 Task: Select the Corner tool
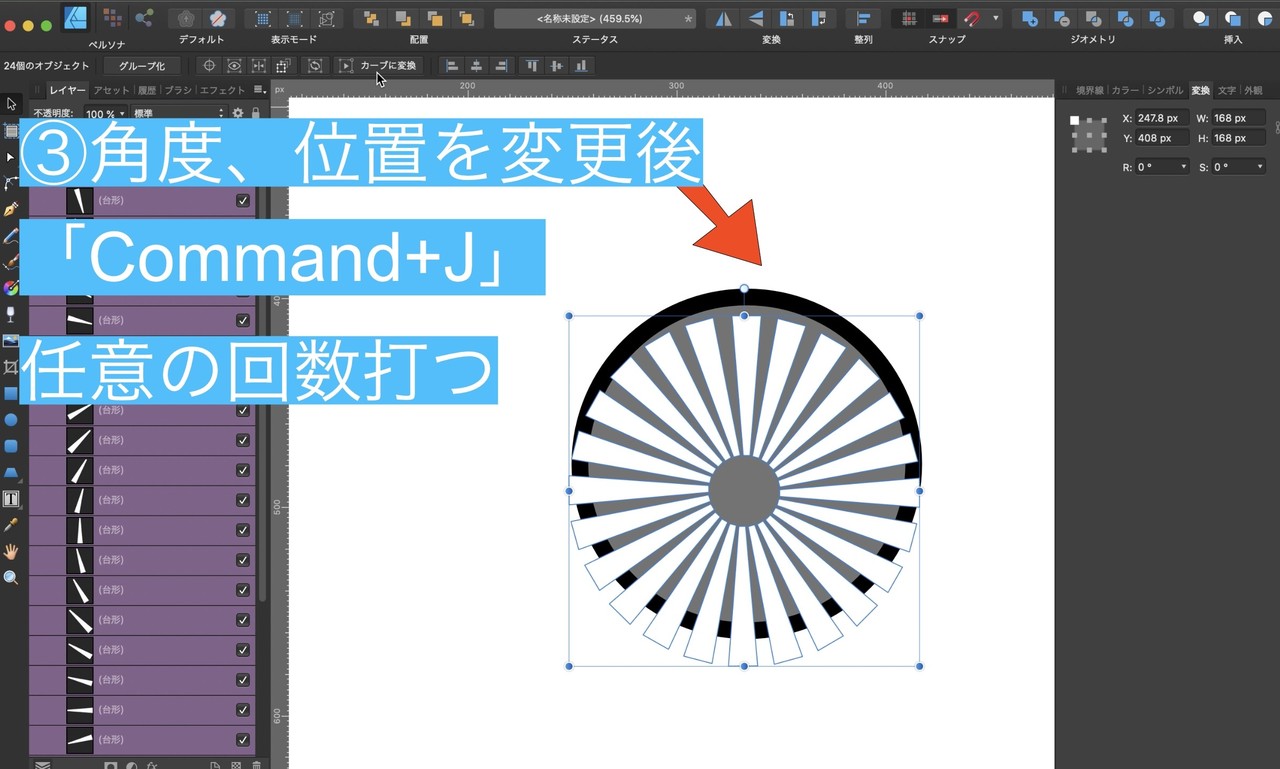point(11,183)
